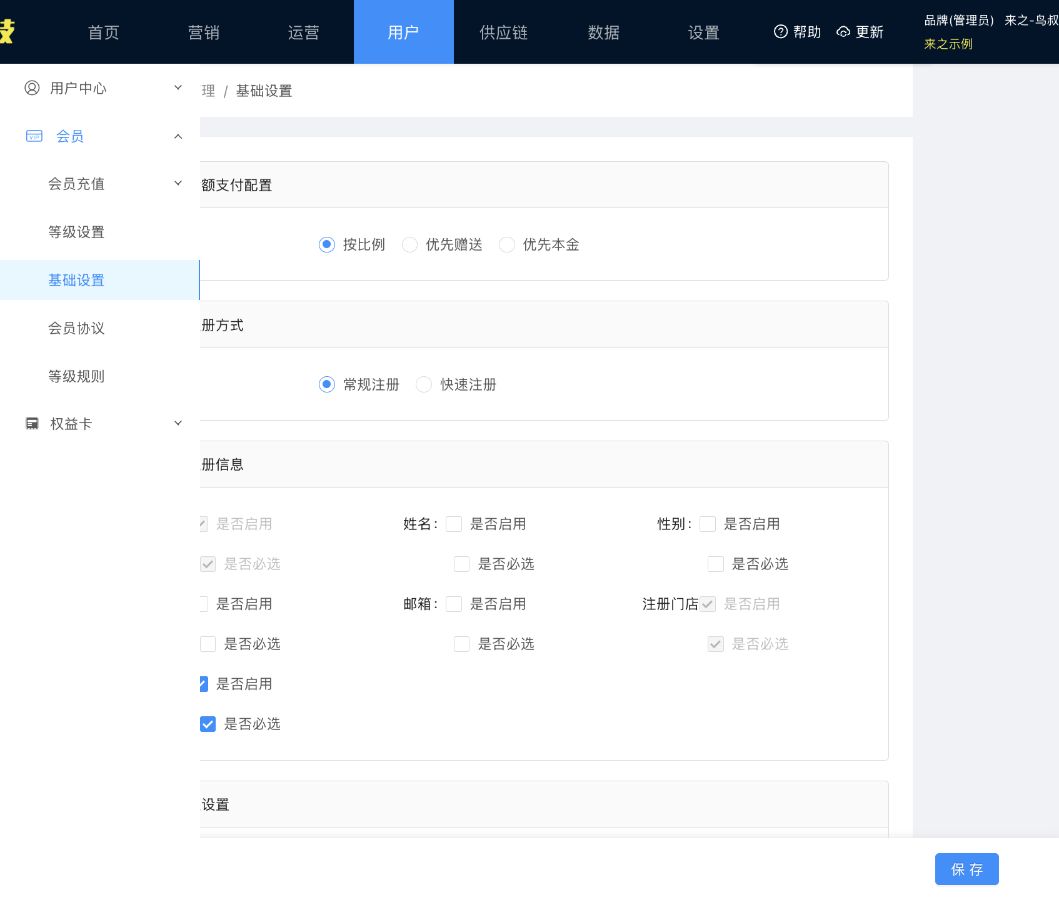Enable 是否启用 for 邮箱

pyautogui.click(x=454, y=604)
